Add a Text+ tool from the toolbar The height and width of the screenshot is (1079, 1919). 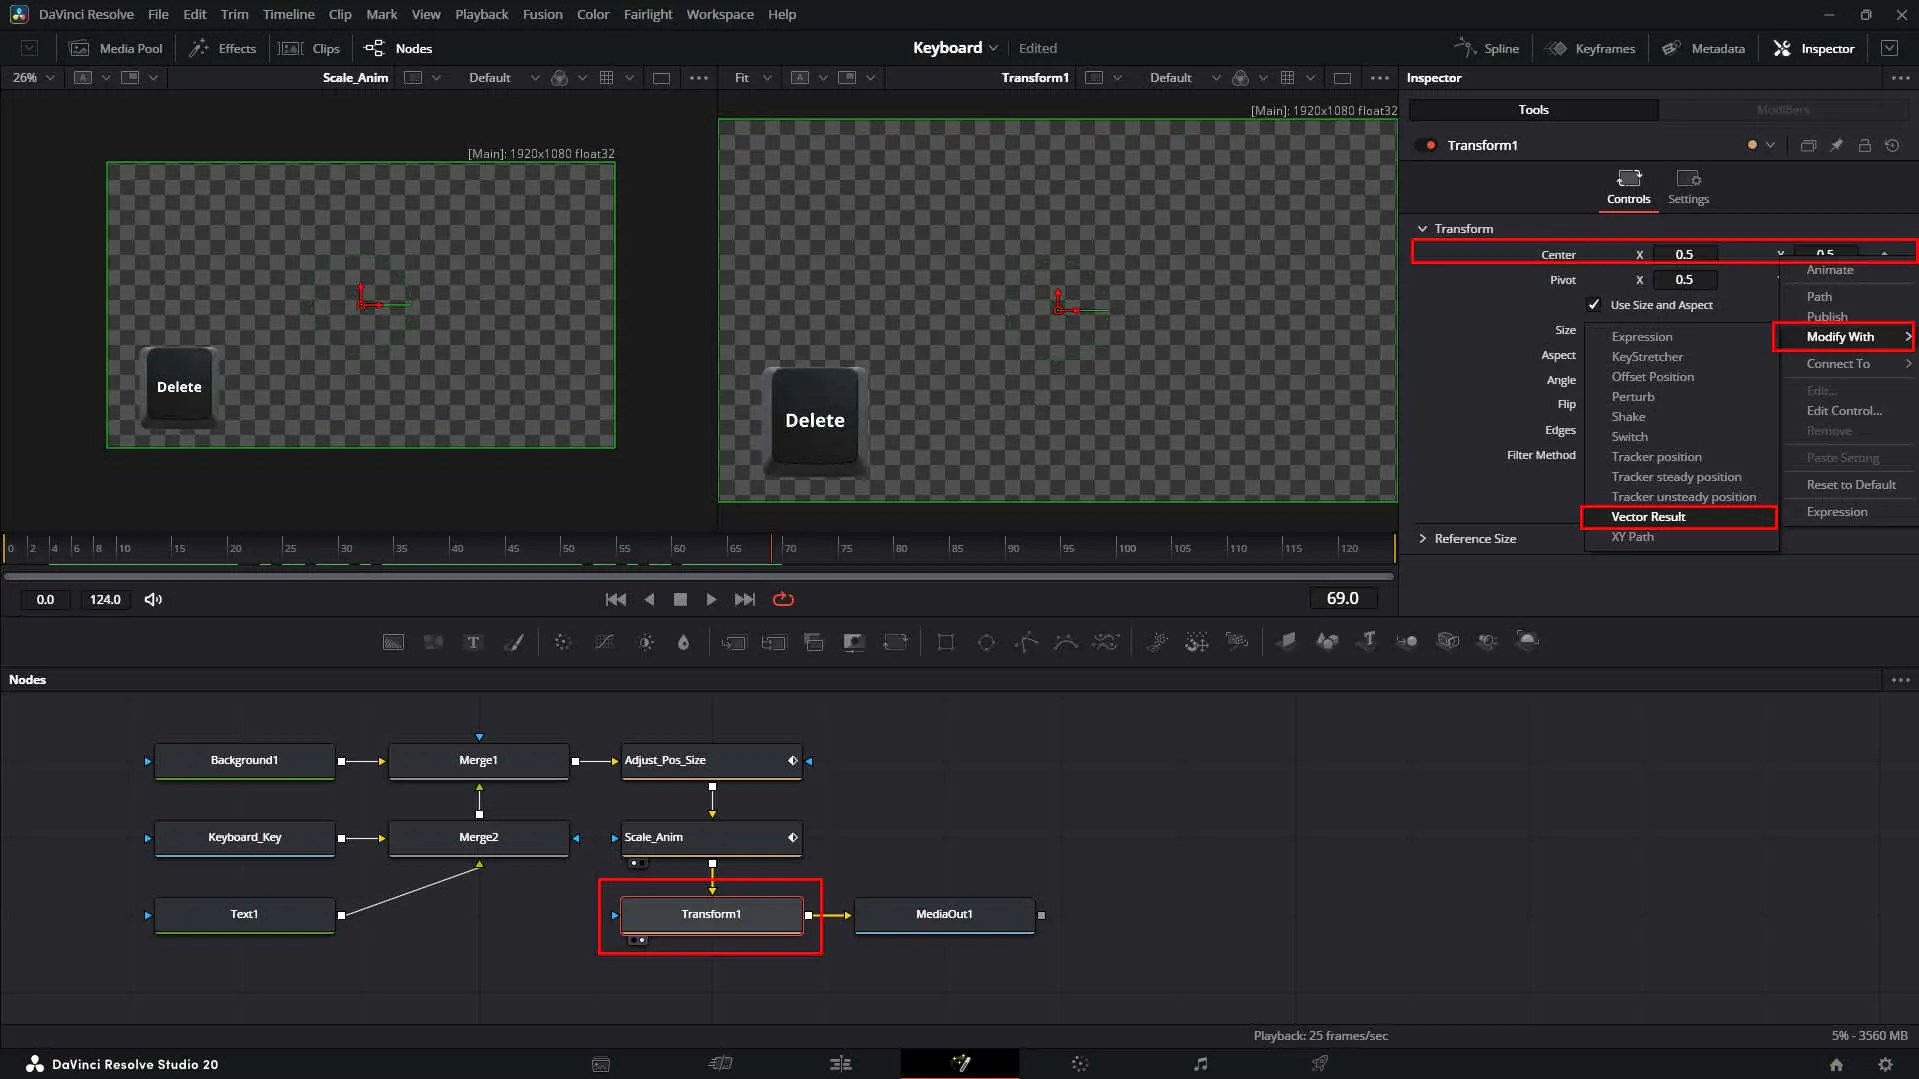[x=473, y=642]
